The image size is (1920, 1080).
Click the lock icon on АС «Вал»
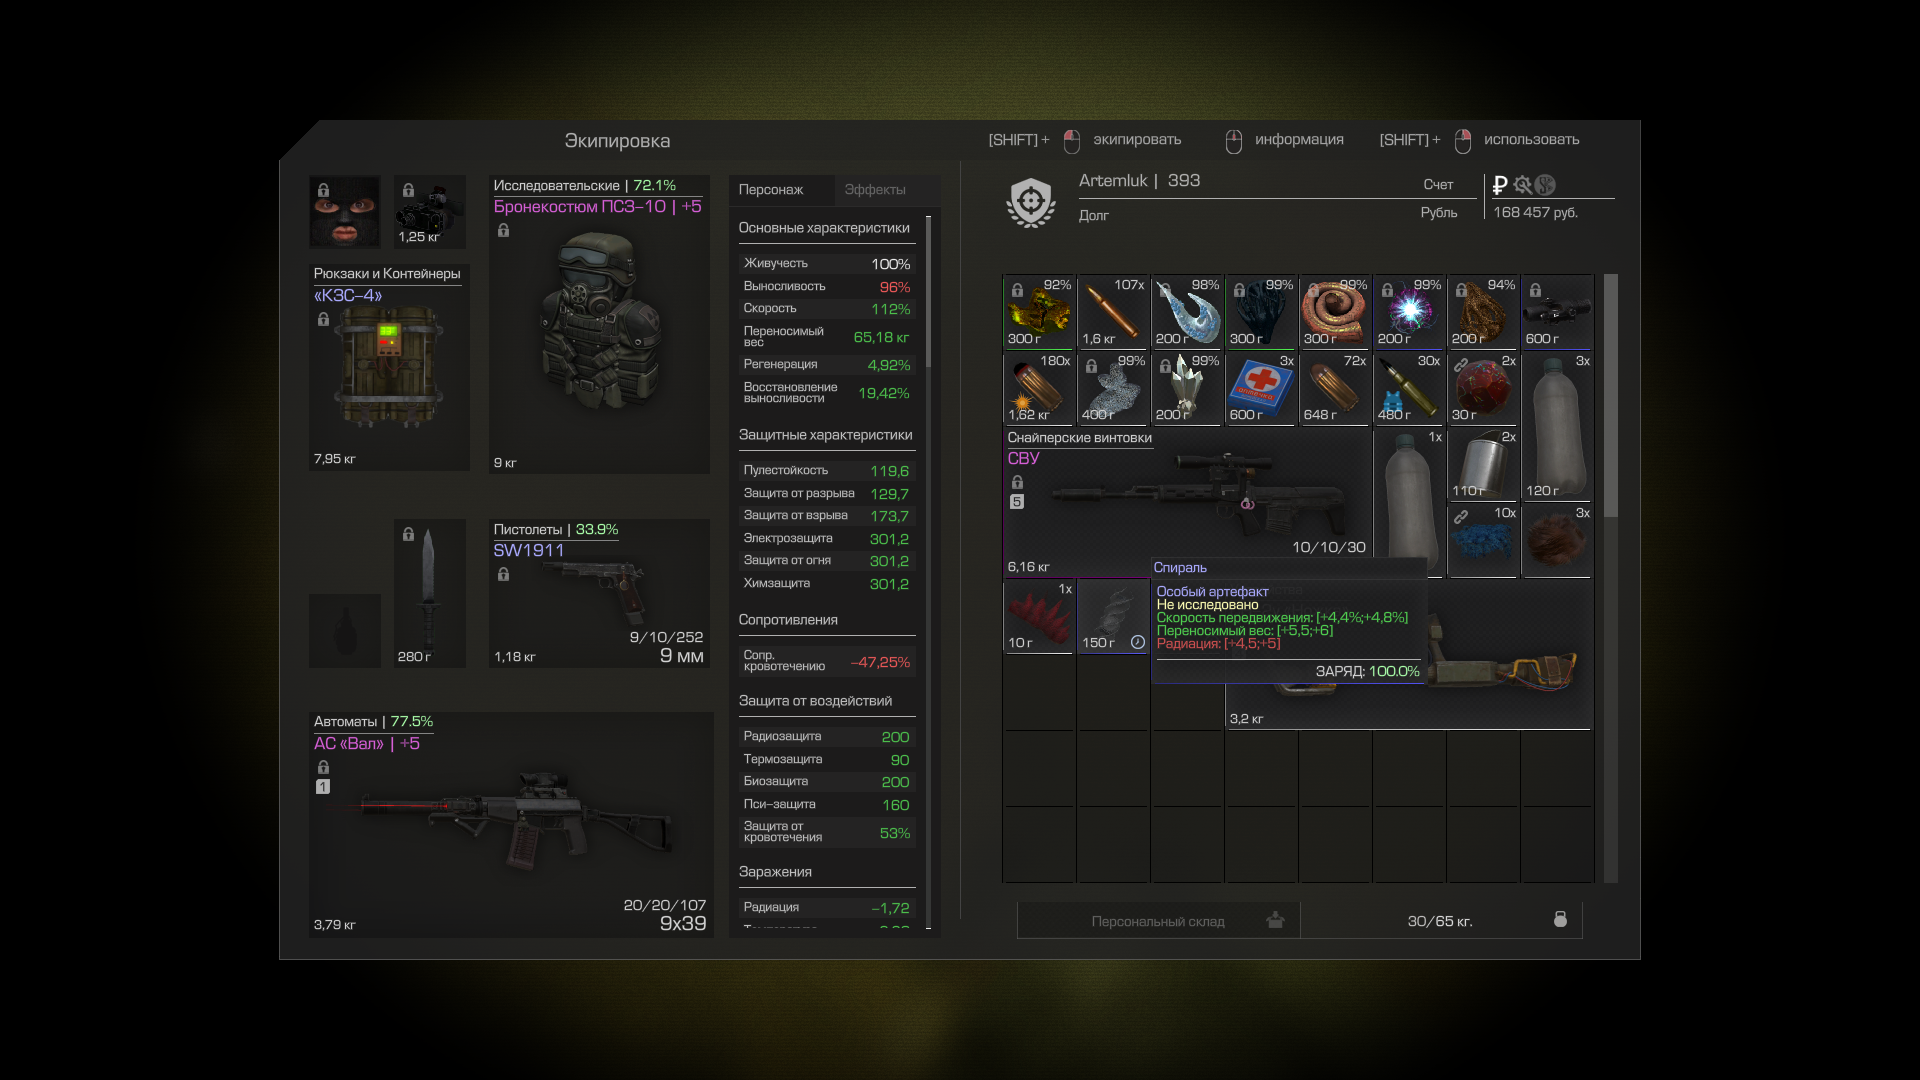323,768
